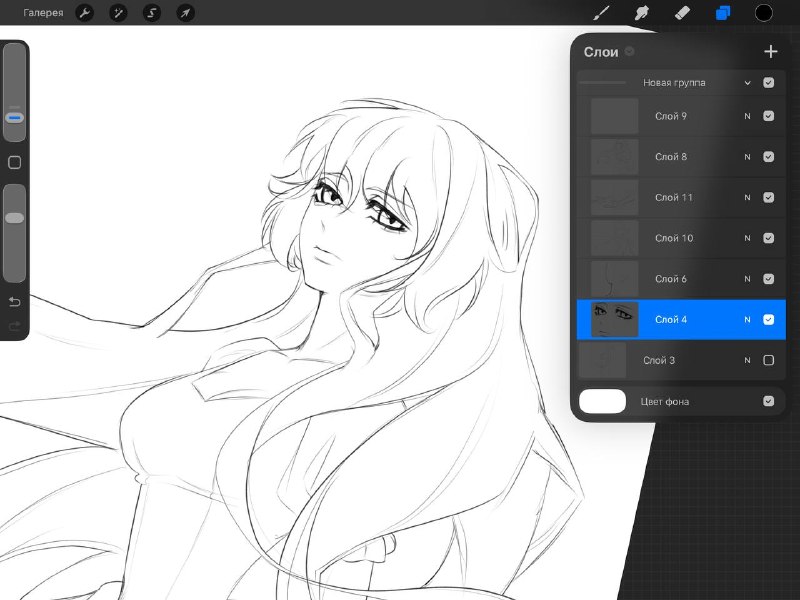This screenshot has height=600, width=800.
Task: Show hidden layer Слой 3
Action: [x=768, y=360]
